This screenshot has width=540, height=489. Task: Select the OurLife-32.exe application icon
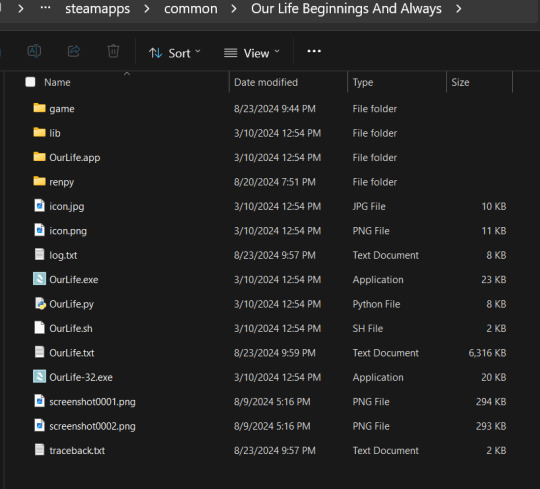40,377
